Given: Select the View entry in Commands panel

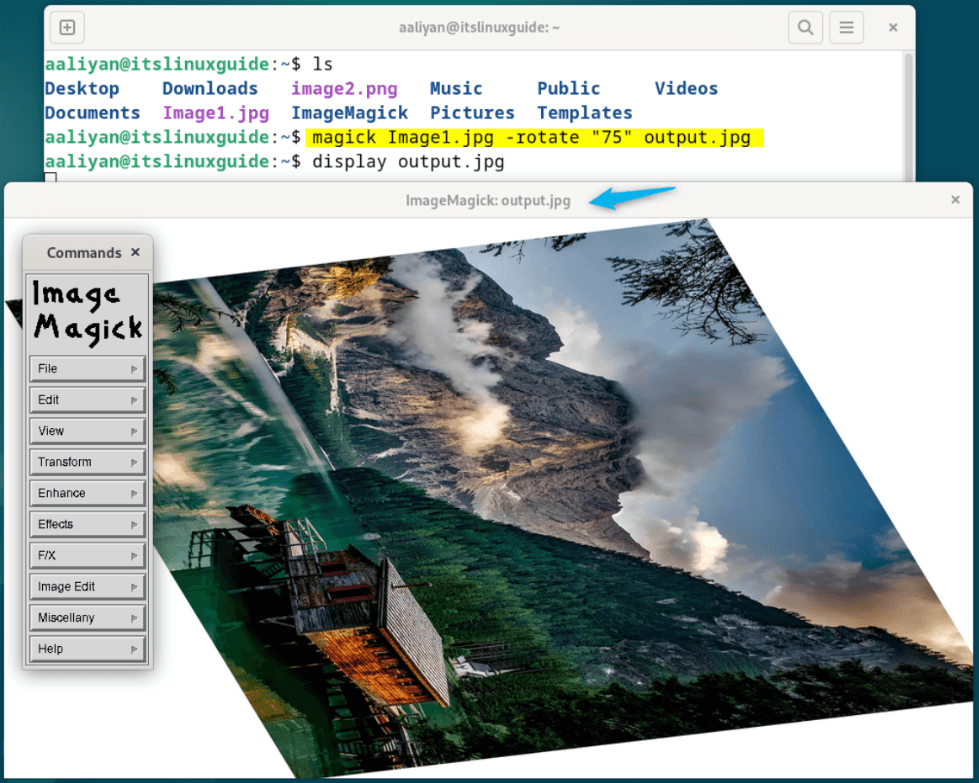Looking at the screenshot, I should pos(87,430).
